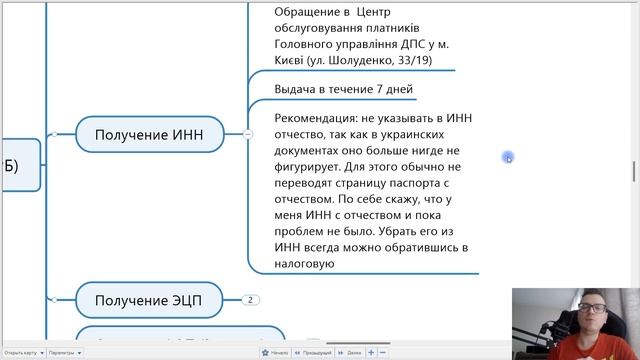Select the "Получение ИНН" node
Viewport: 640px width, 360px height.
(x=150, y=134)
